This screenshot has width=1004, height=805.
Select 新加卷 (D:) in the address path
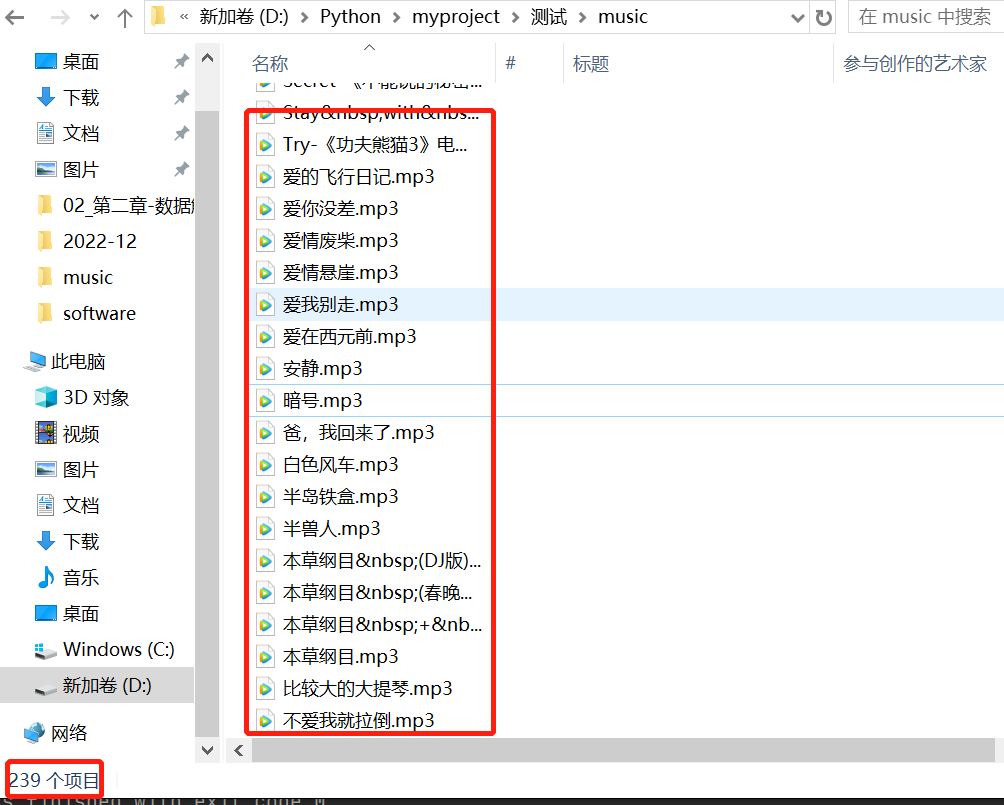tap(244, 17)
